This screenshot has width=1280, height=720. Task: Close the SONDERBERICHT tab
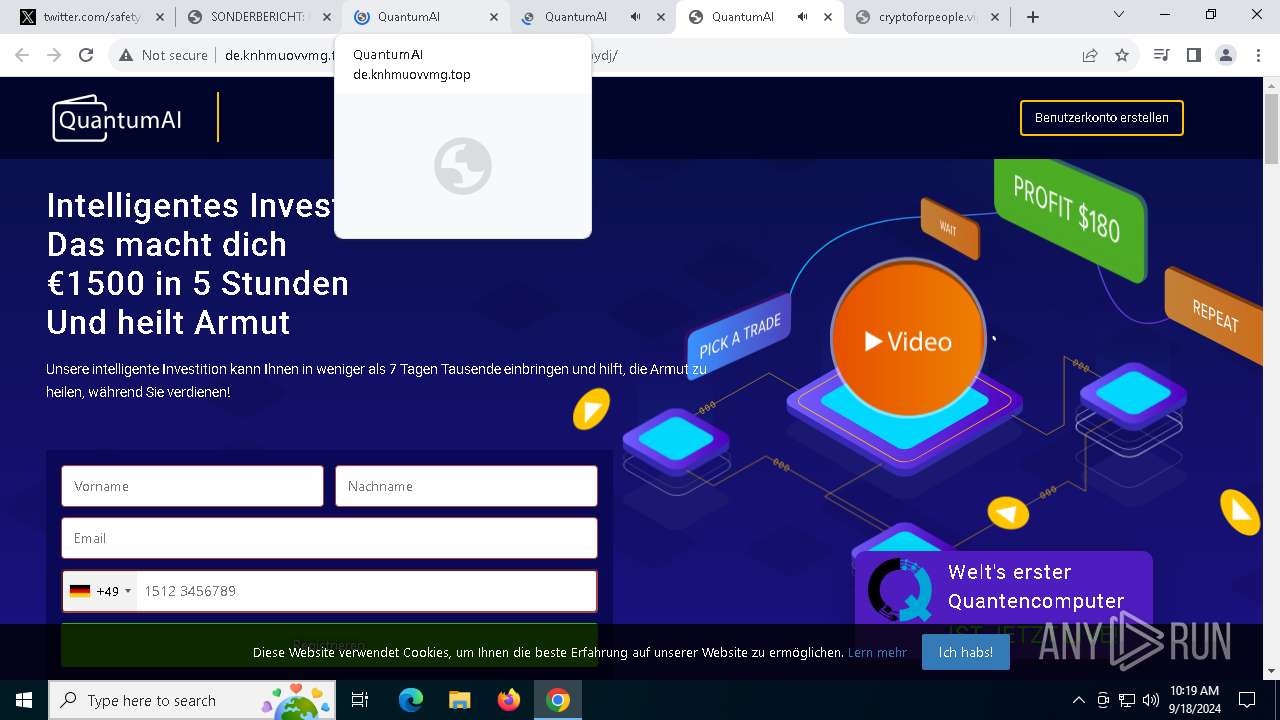tap(327, 17)
